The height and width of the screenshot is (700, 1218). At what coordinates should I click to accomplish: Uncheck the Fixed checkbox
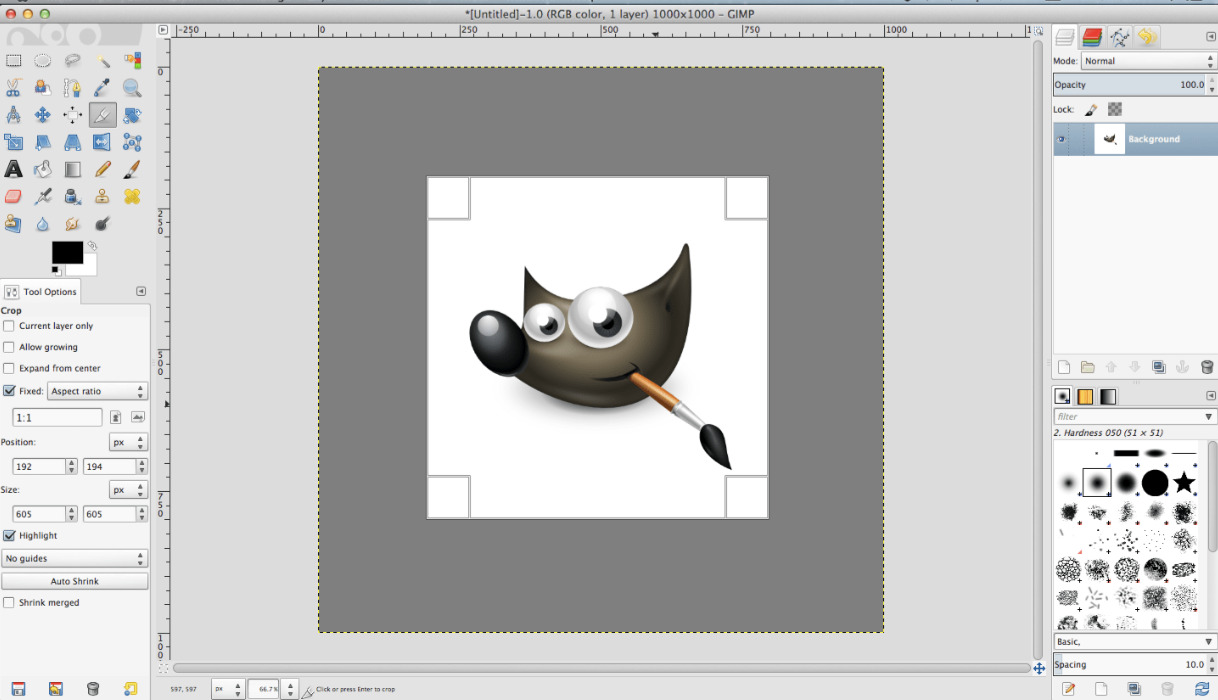[x=9, y=391]
